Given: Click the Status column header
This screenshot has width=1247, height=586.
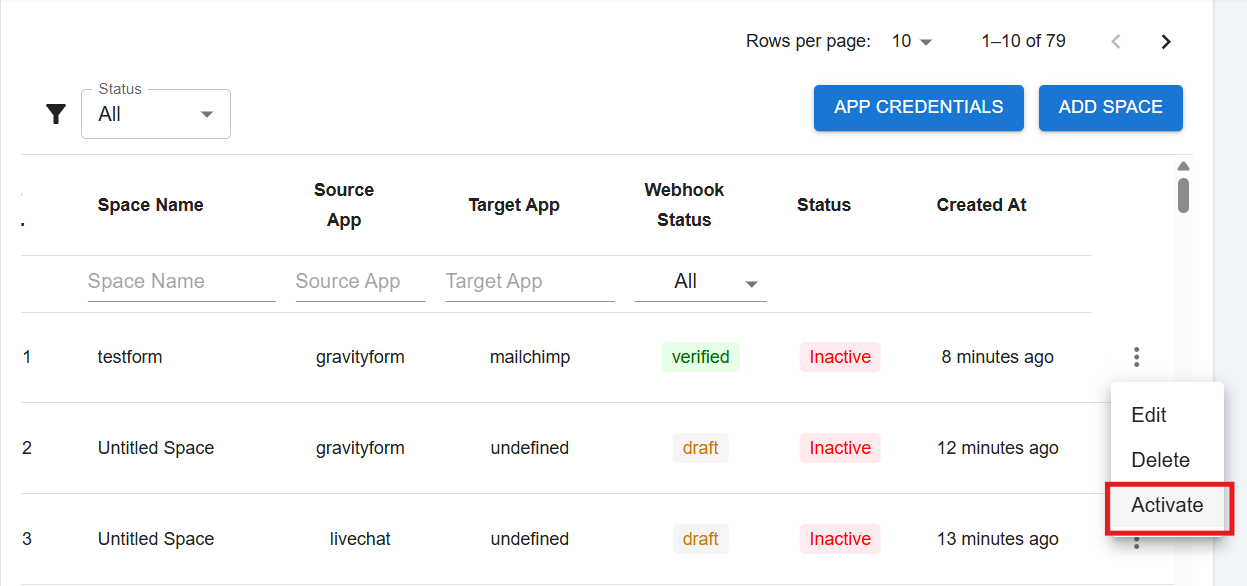Looking at the screenshot, I should [824, 205].
